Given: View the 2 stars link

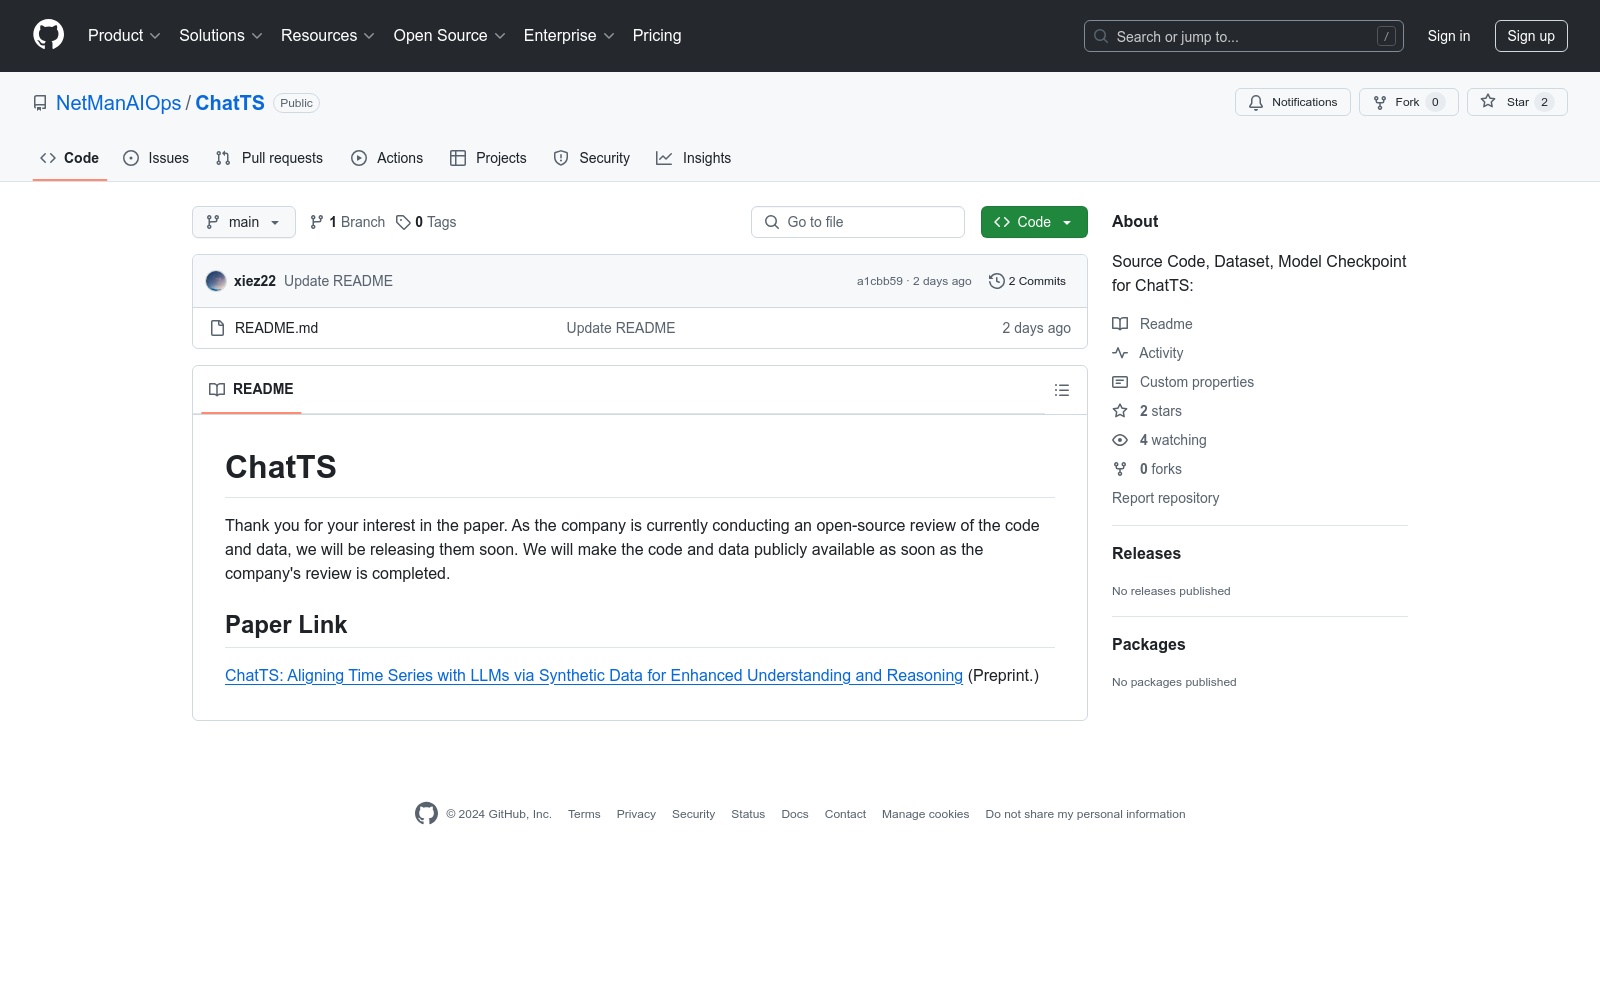Looking at the screenshot, I should click(x=1147, y=411).
